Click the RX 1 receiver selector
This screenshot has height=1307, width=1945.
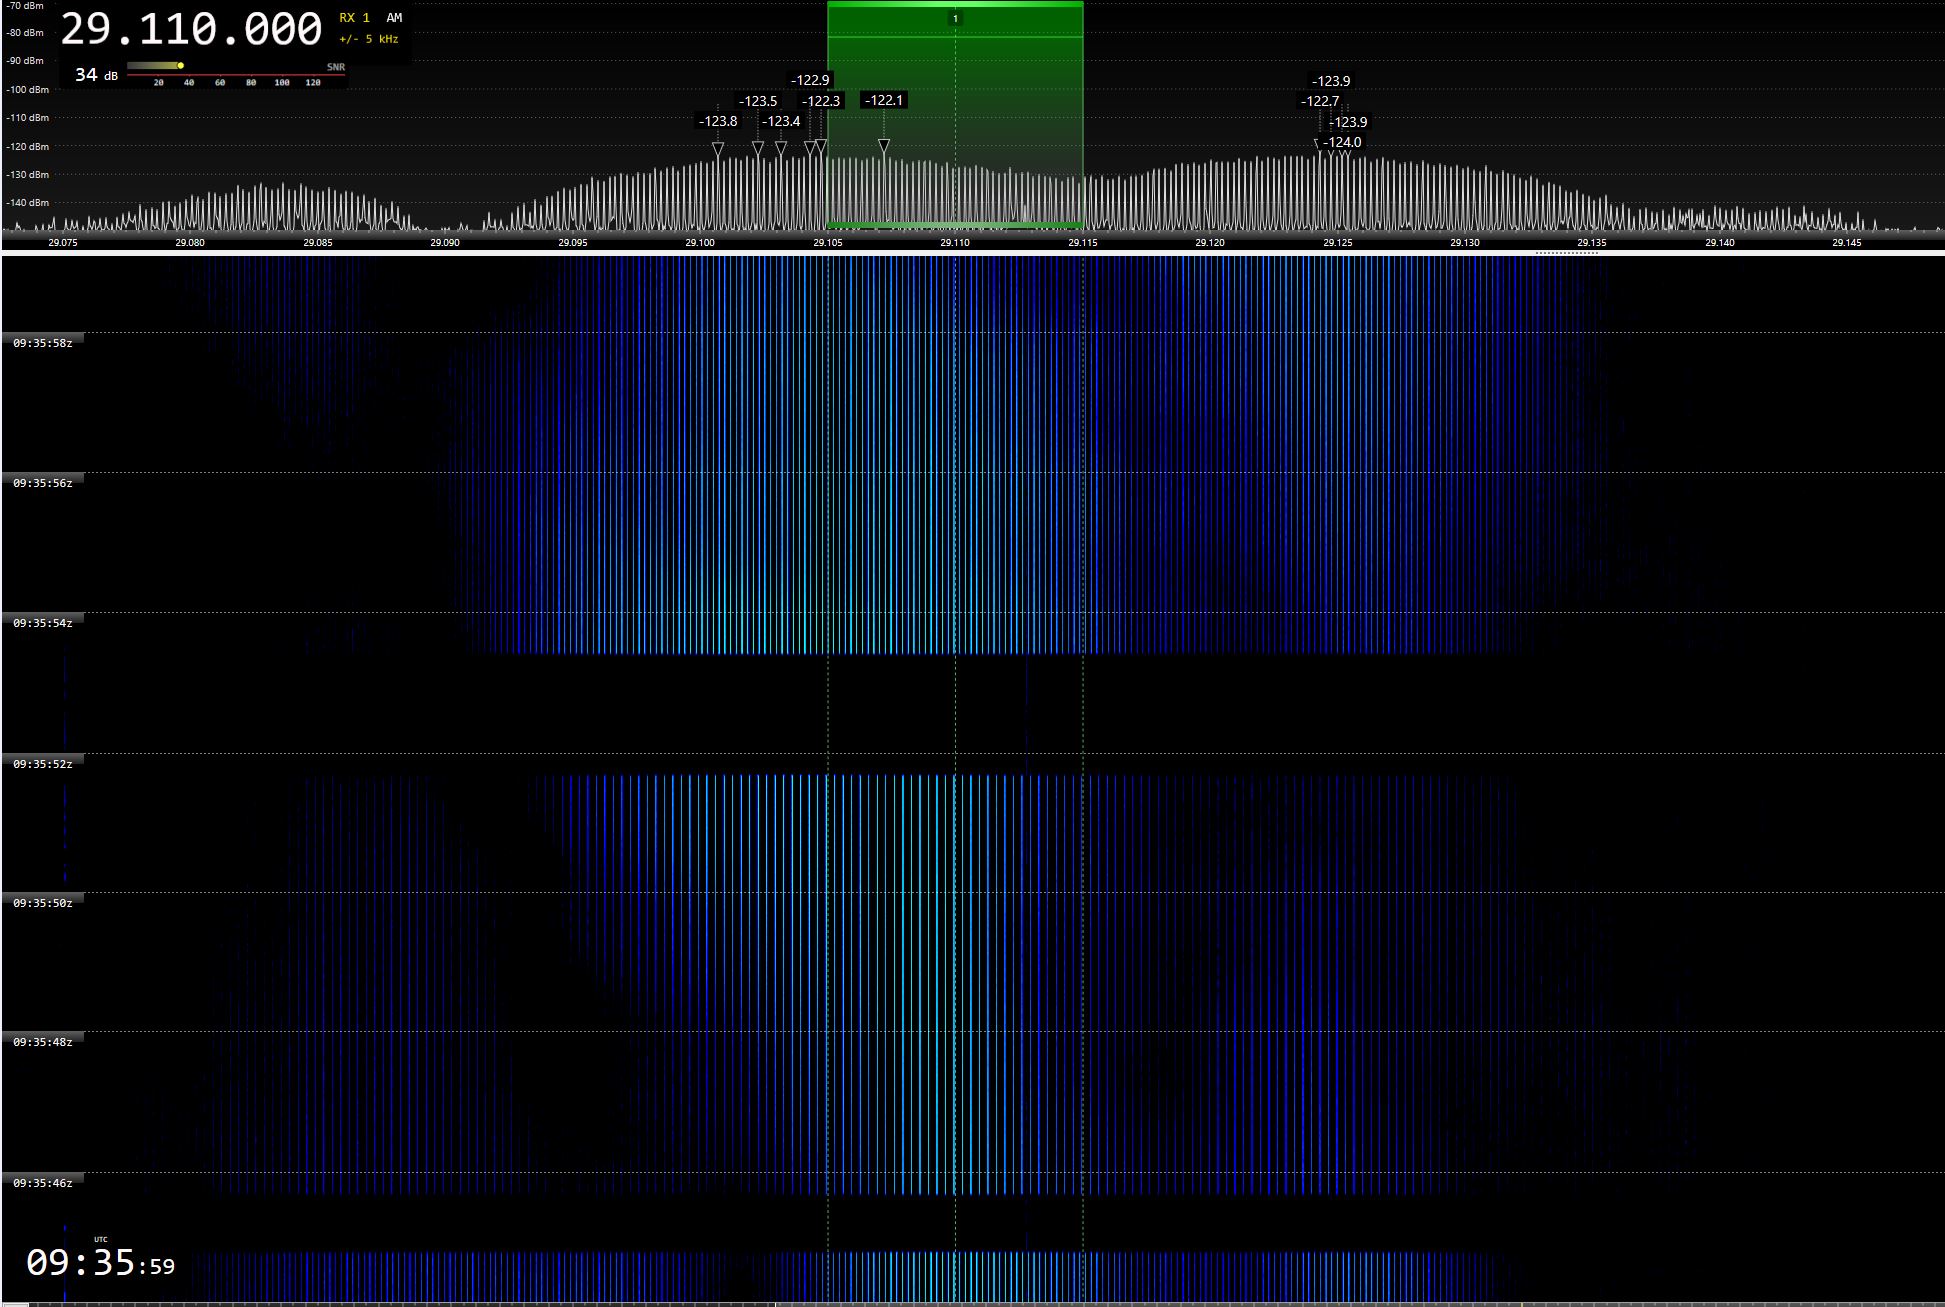click(354, 18)
